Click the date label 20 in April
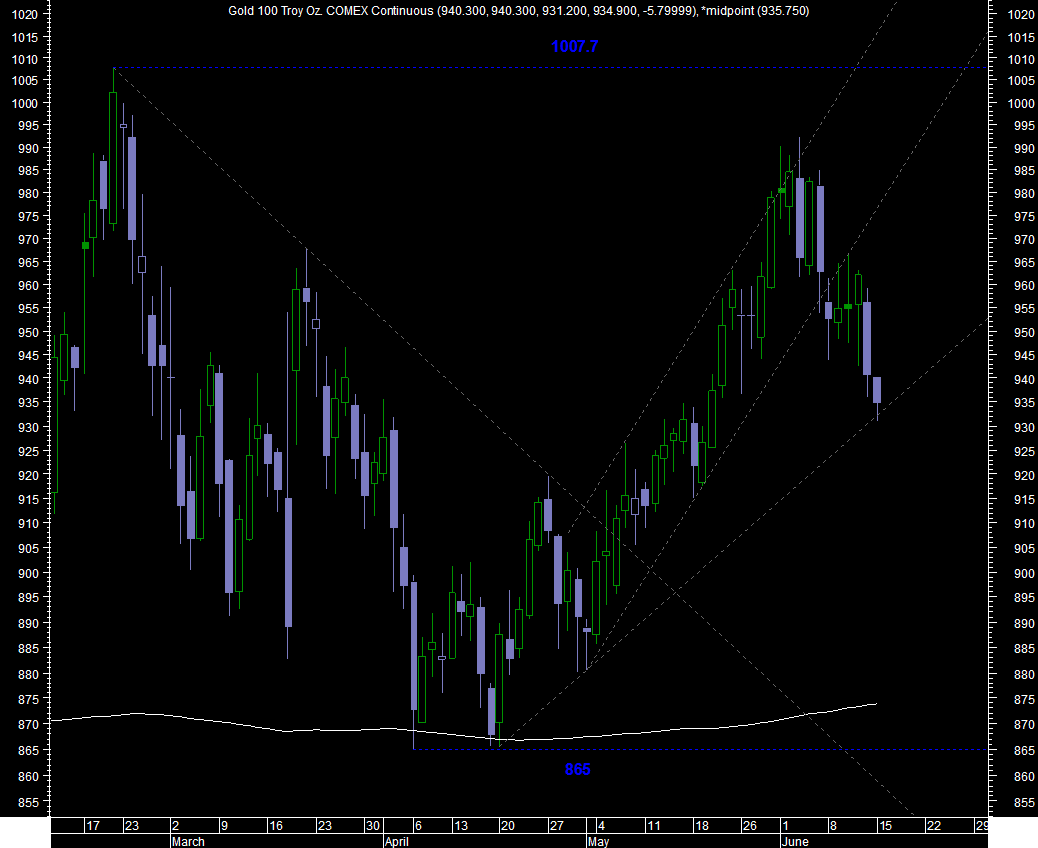 tap(508, 825)
